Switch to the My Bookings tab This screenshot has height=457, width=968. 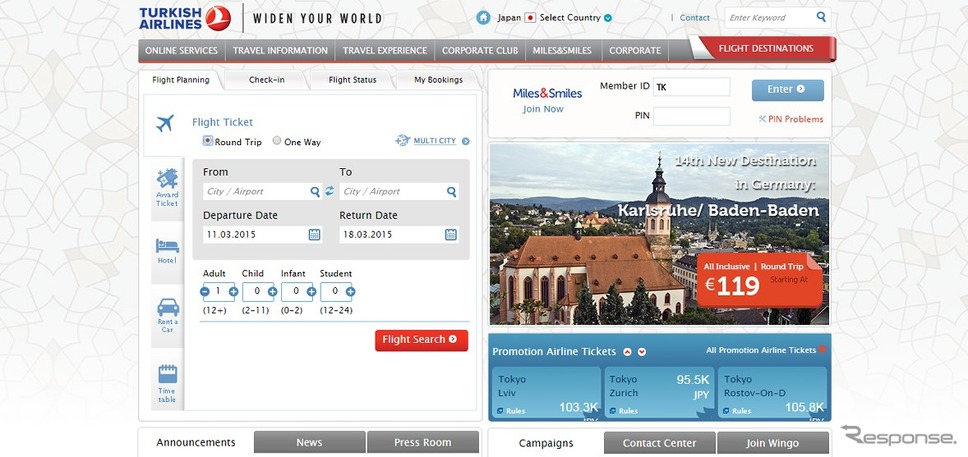click(438, 80)
